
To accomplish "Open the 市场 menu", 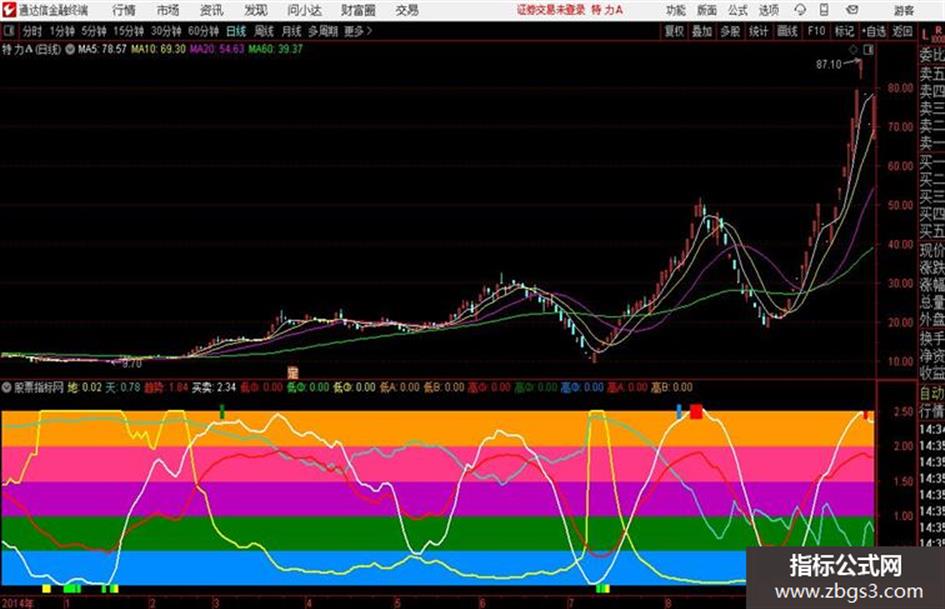I will 168,10.
